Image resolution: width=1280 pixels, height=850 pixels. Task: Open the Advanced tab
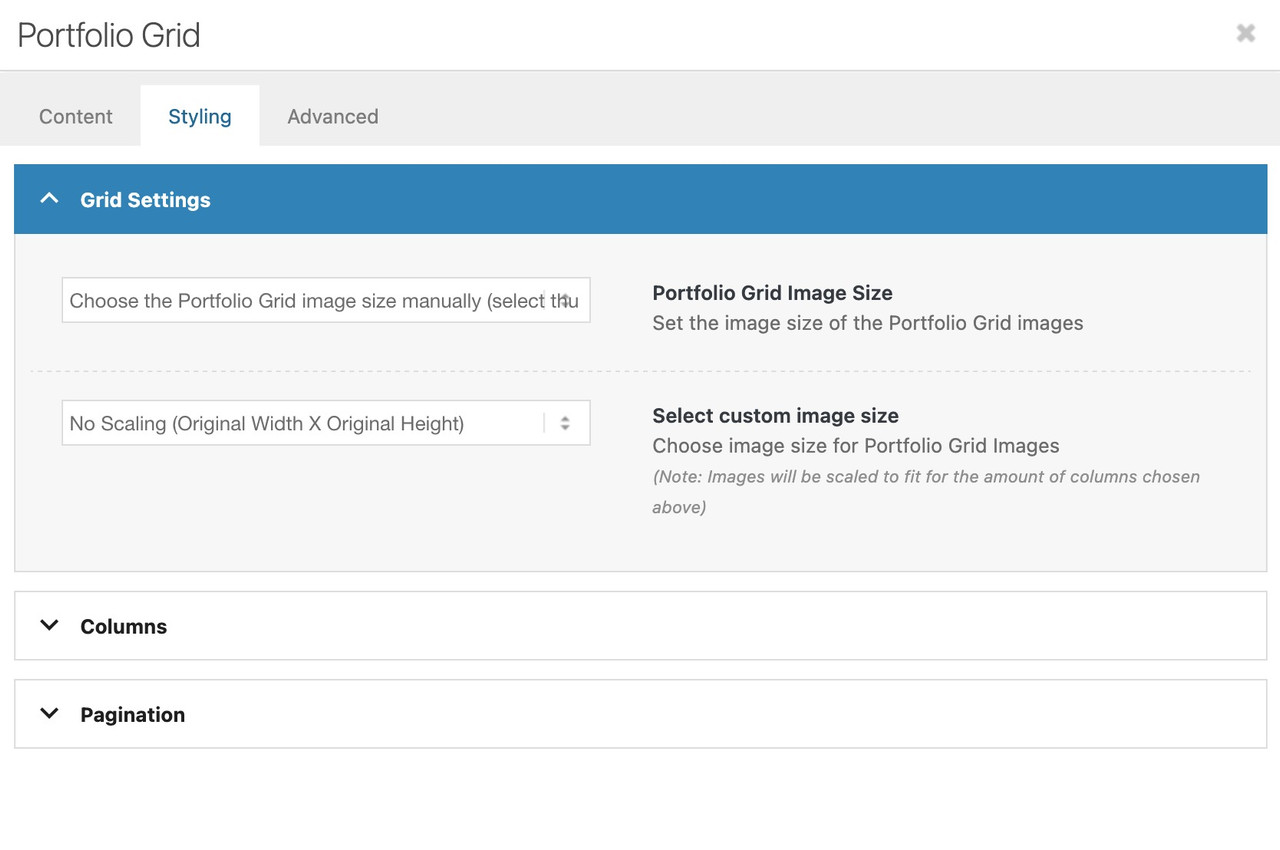(x=333, y=116)
